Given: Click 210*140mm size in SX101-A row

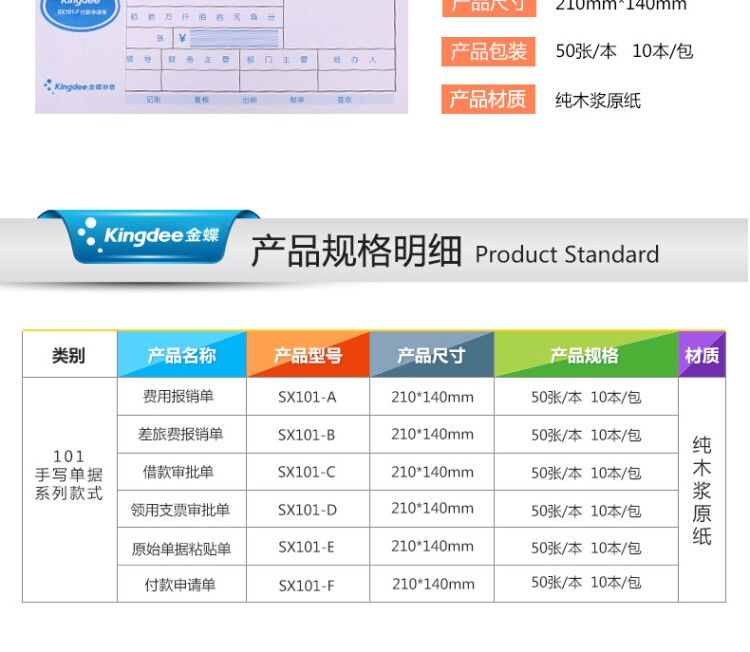Looking at the screenshot, I should (432, 397).
